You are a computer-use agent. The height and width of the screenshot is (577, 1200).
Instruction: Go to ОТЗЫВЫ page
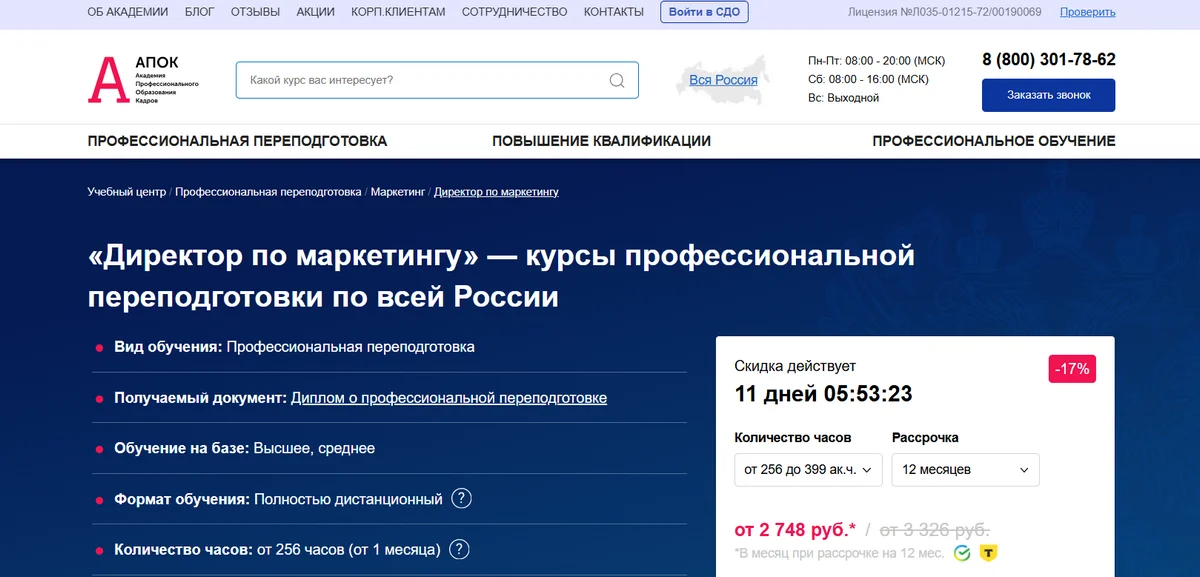tap(256, 12)
